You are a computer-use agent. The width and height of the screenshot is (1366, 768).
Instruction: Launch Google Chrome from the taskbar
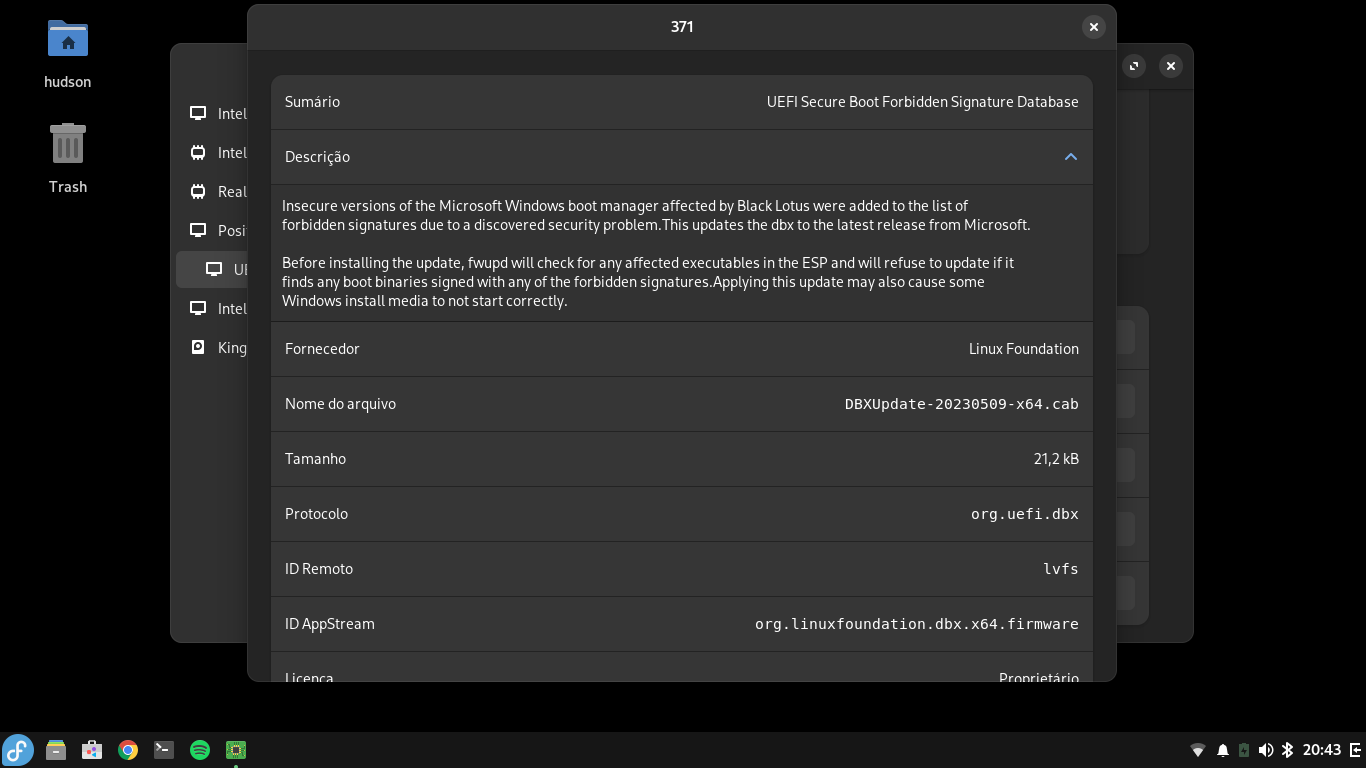click(128, 750)
